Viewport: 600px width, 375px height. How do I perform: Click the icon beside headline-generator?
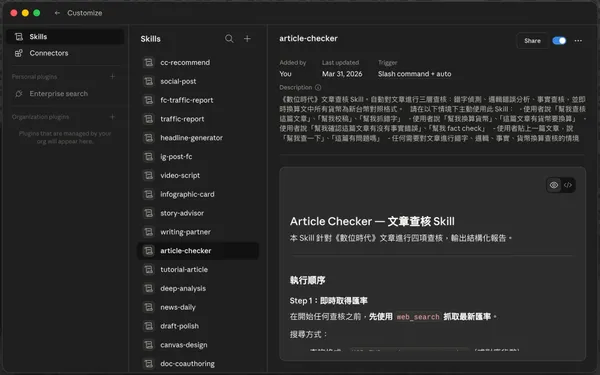pyautogui.click(x=148, y=138)
